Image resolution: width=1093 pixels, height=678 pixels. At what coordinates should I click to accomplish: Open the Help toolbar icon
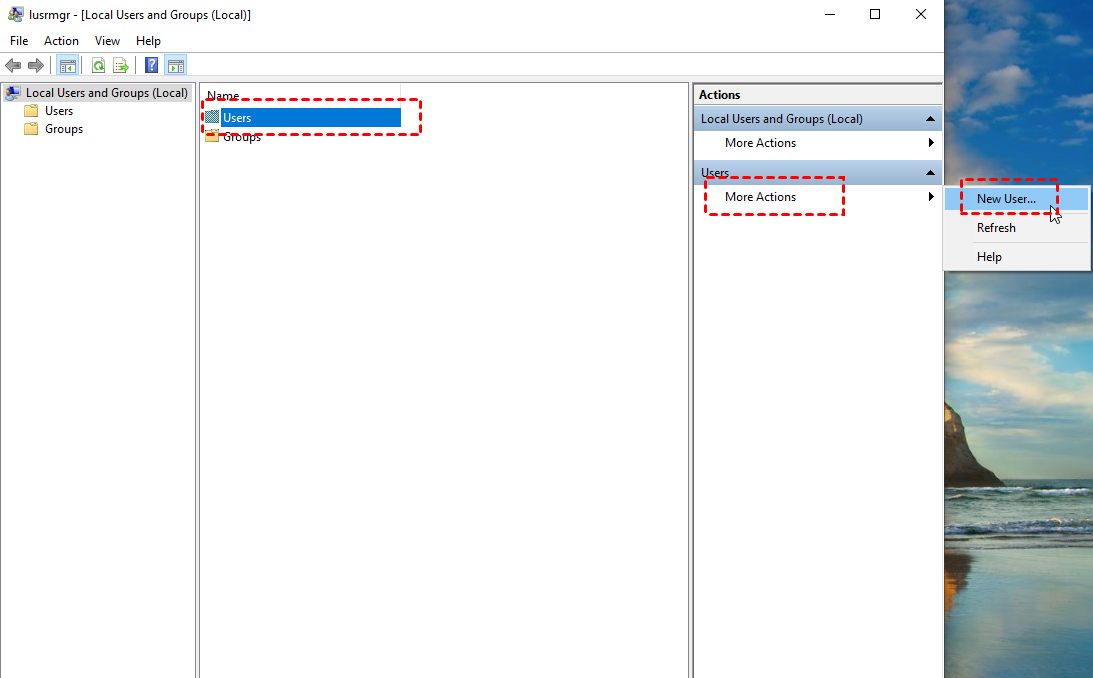click(x=151, y=66)
